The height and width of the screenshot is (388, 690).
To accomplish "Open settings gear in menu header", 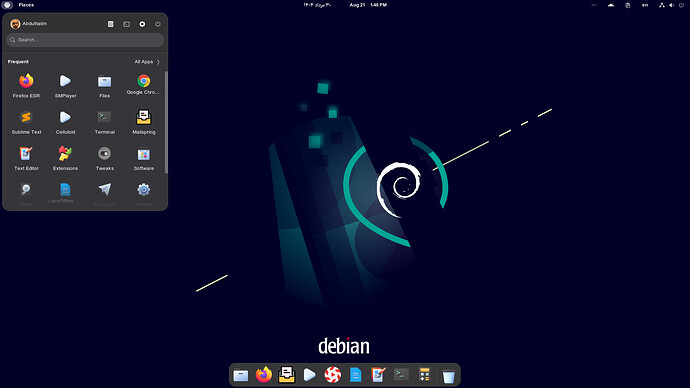I will (142, 24).
